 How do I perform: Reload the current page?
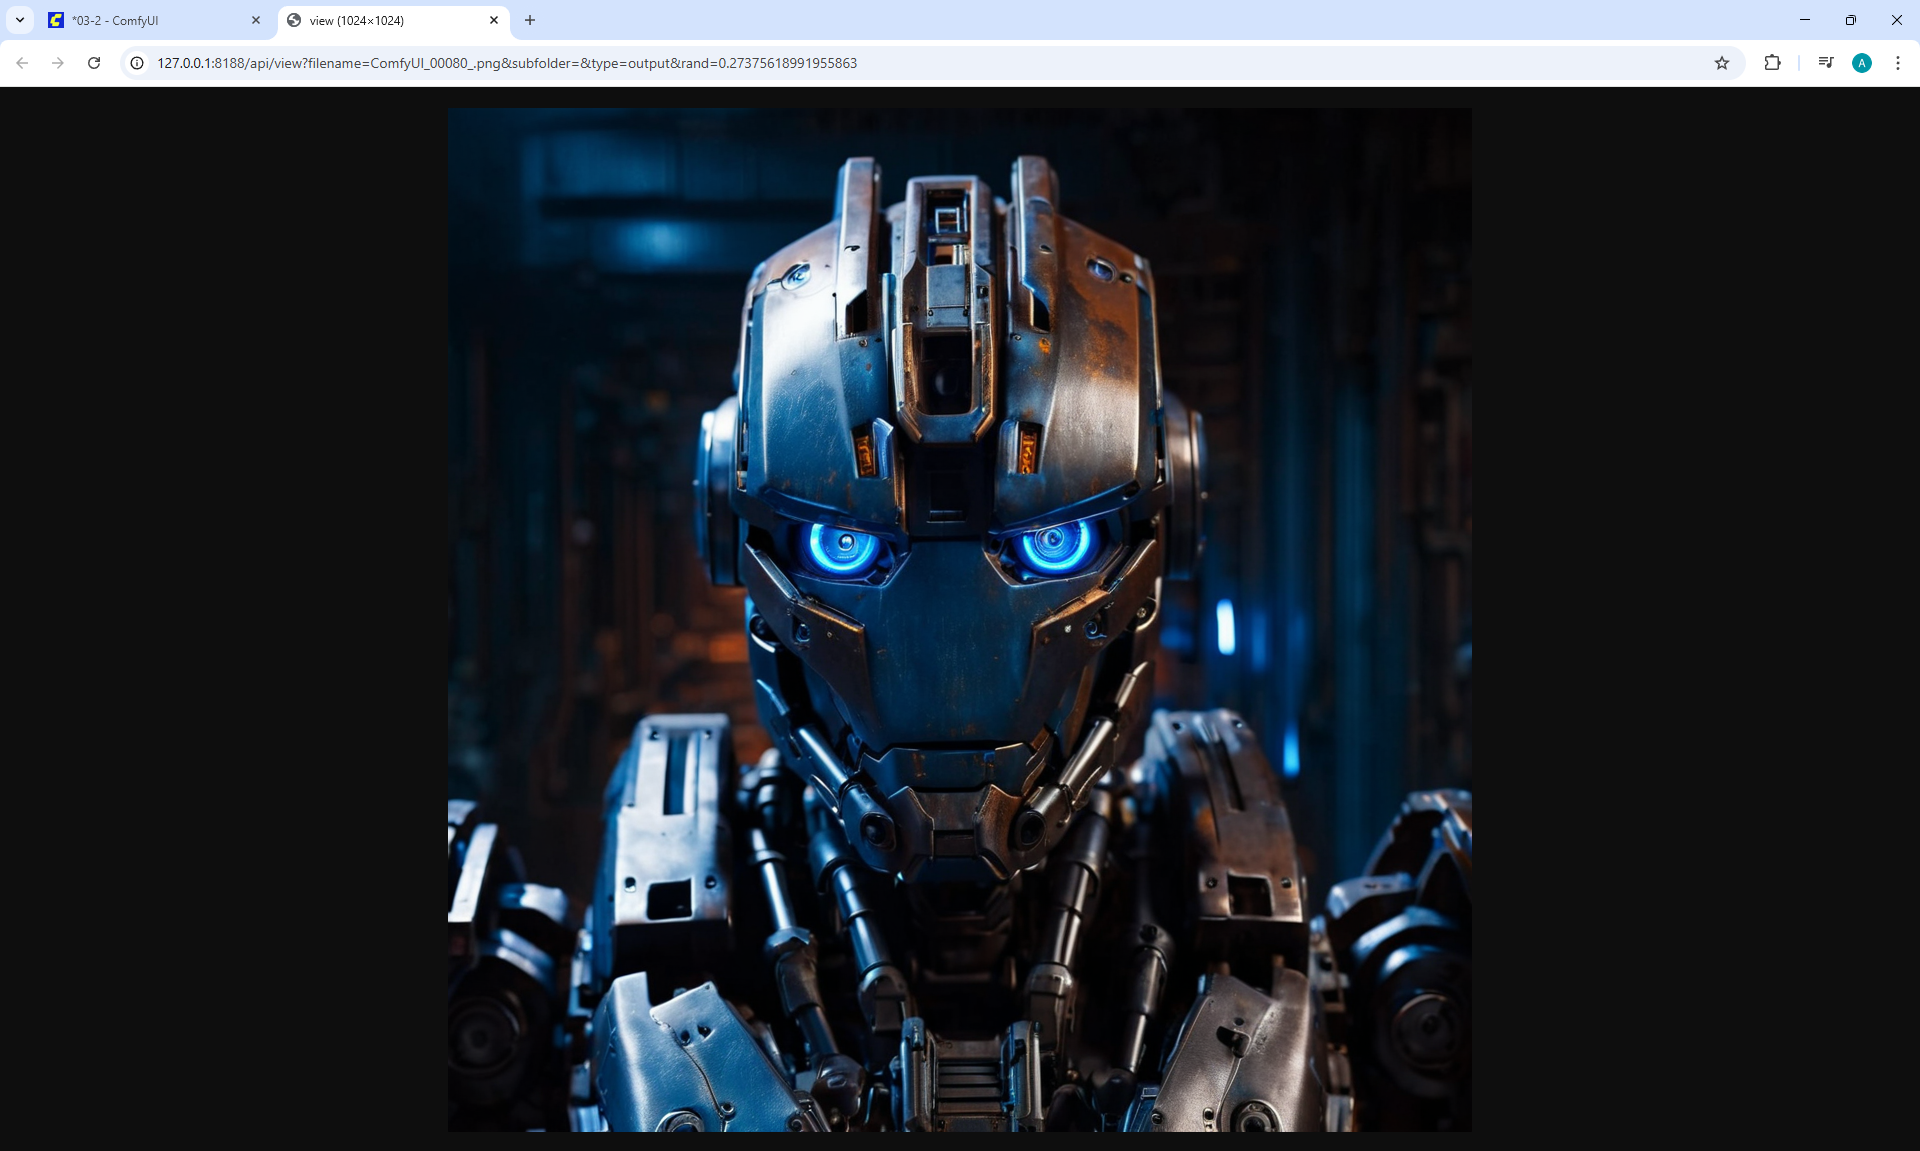[94, 63]
